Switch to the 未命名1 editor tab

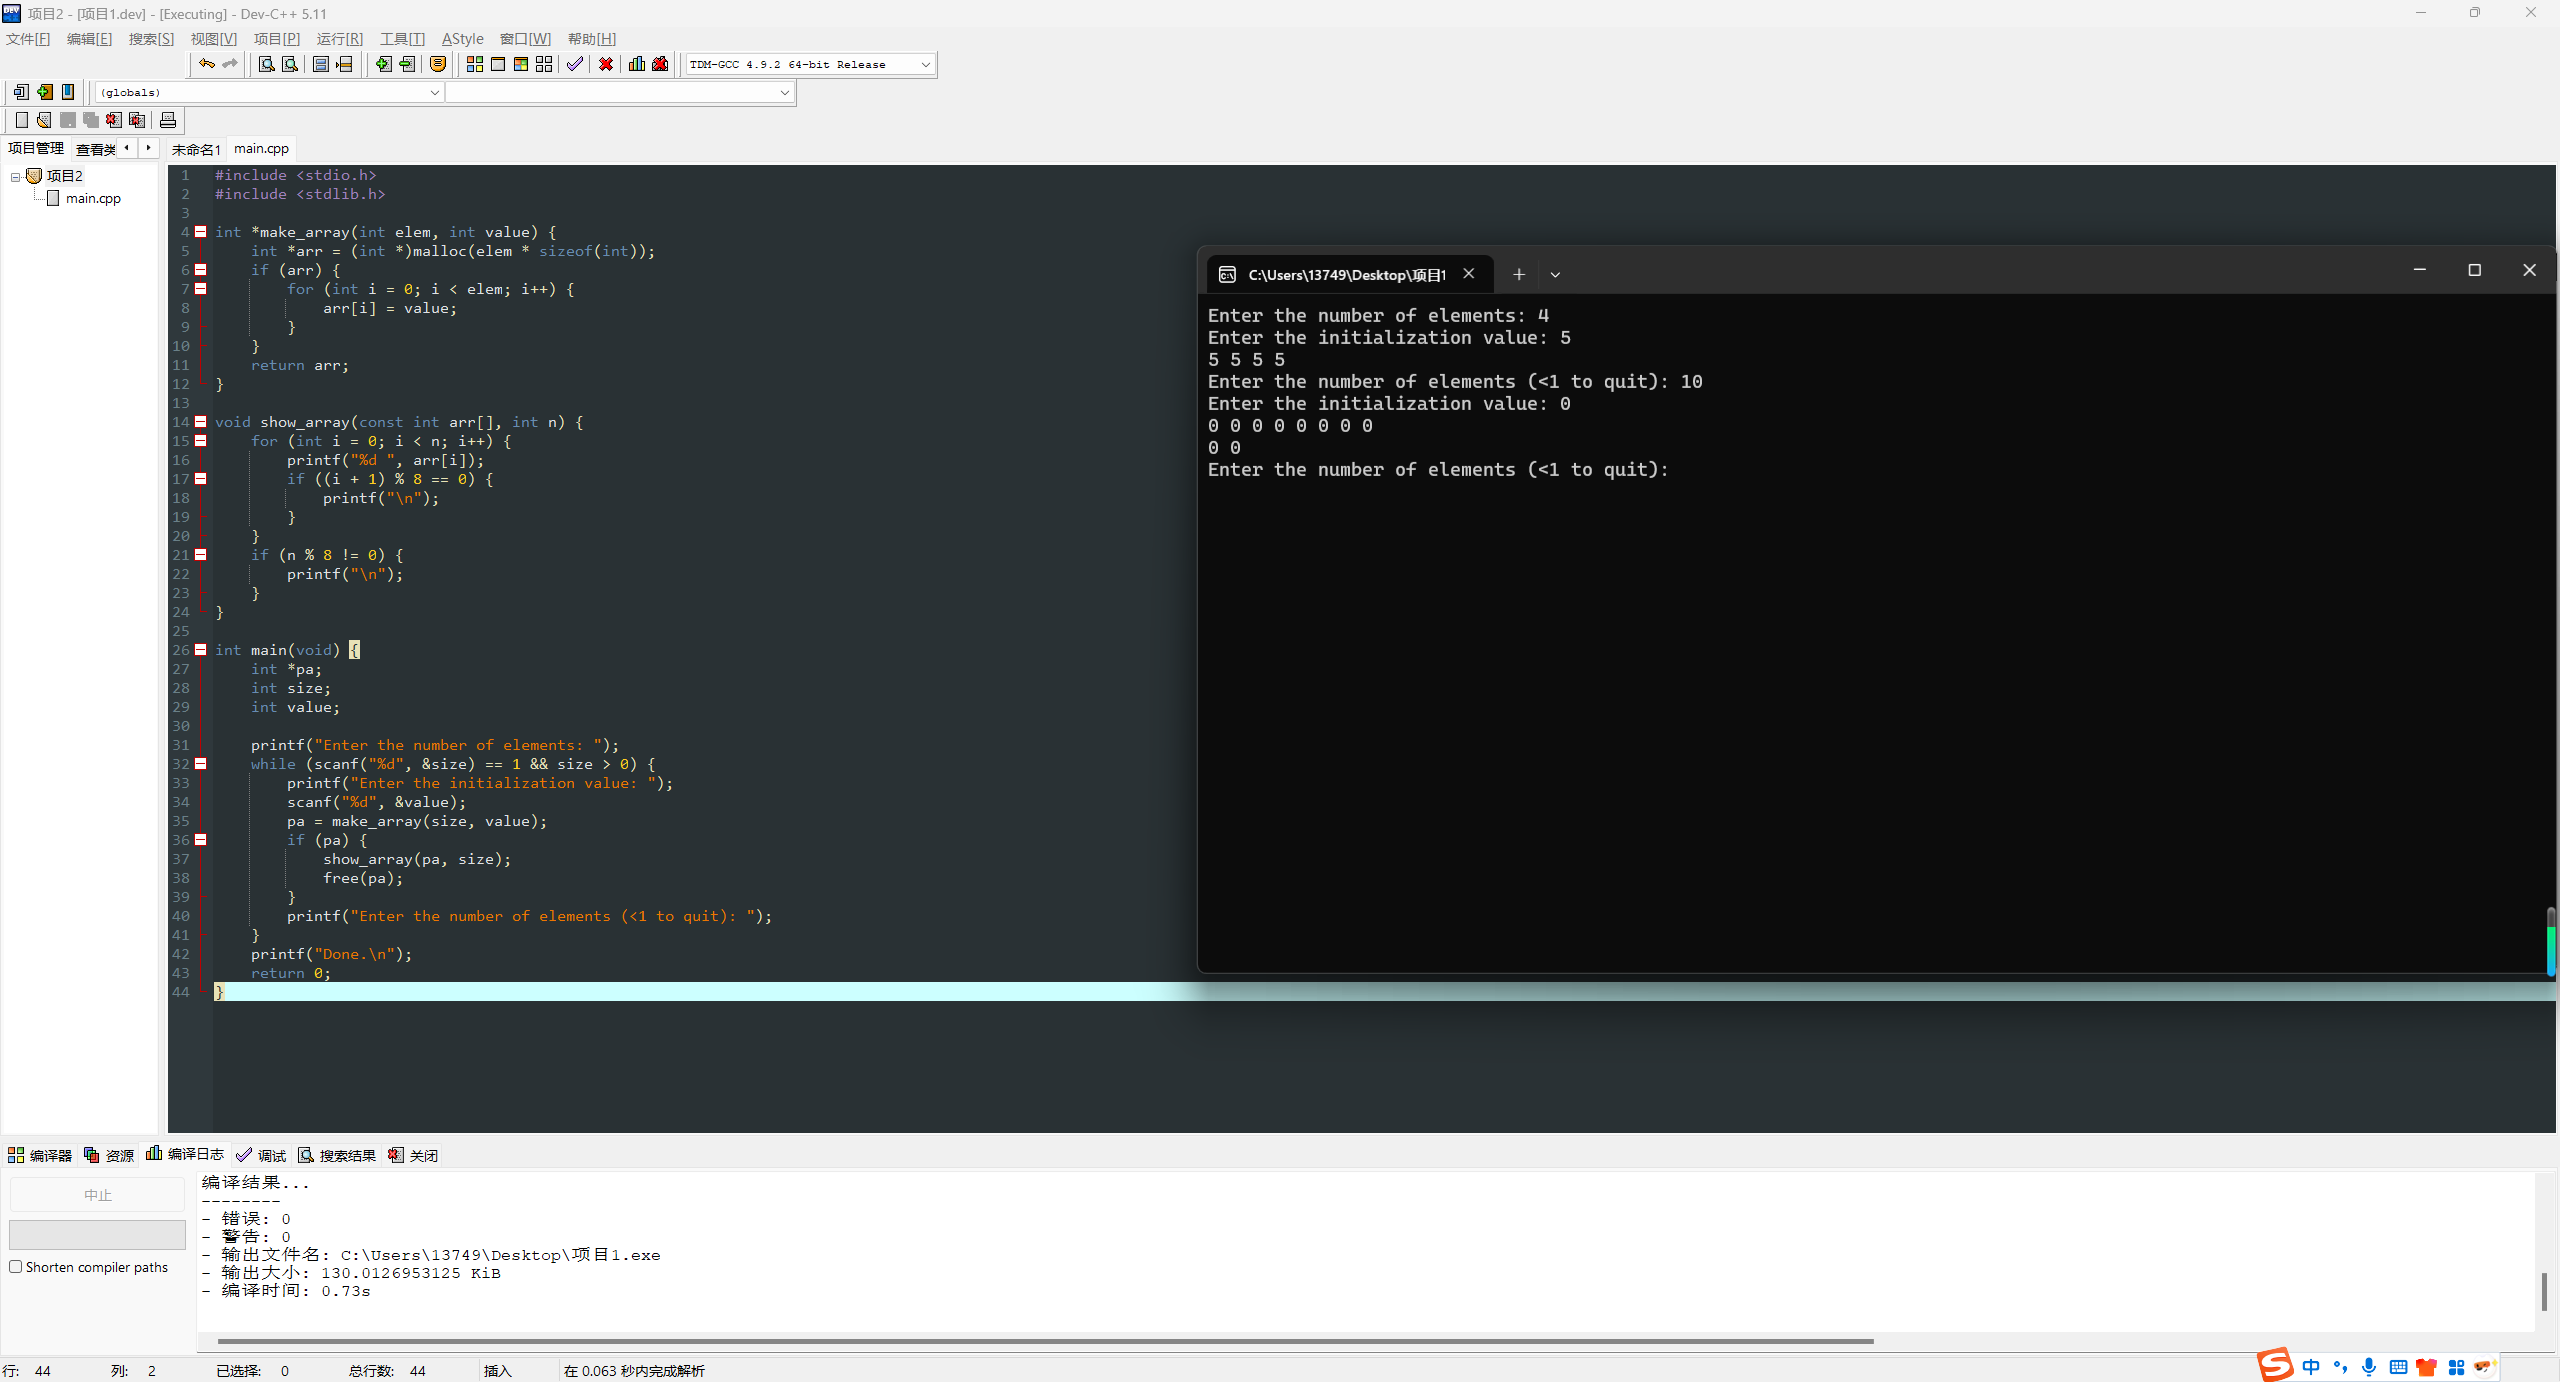pos(195,149)
